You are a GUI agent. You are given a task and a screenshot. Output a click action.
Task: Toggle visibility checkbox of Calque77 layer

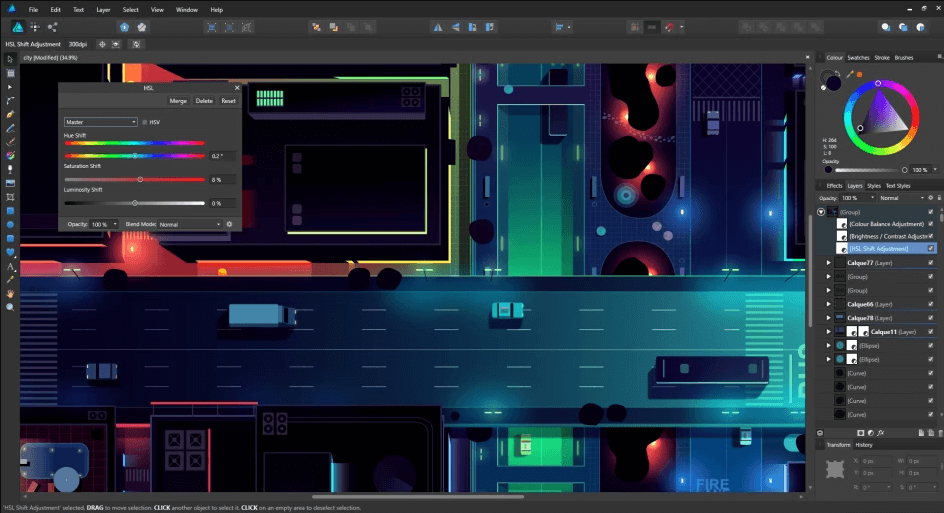[x=931, y=263]
